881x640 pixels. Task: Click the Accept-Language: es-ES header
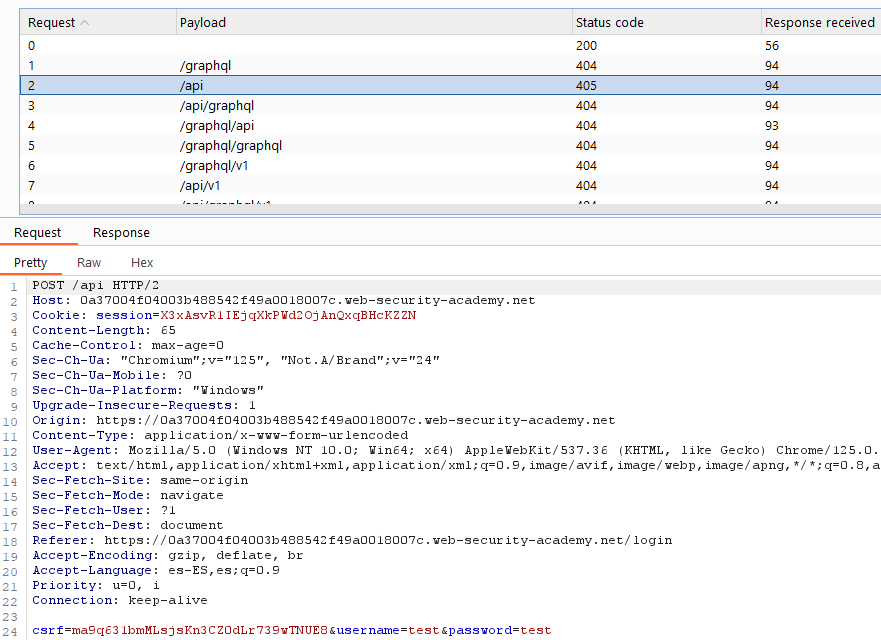pos(156,571)
